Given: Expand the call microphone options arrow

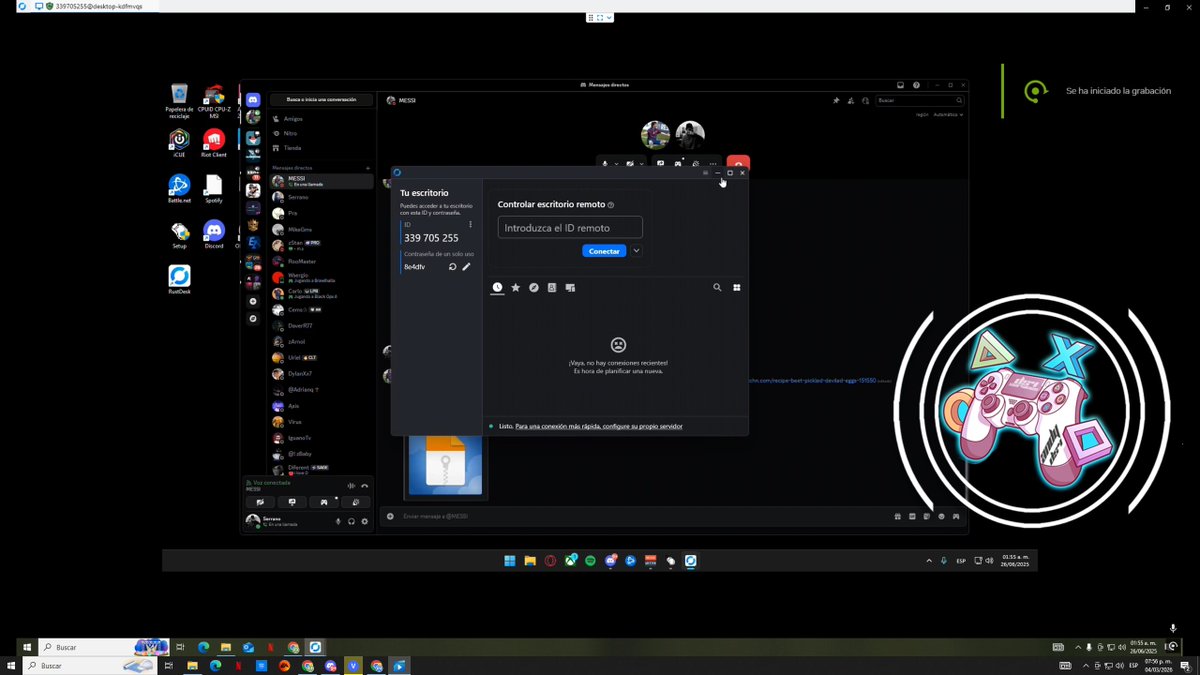Looking at the screenshot, I should click(x=616, y=163).
